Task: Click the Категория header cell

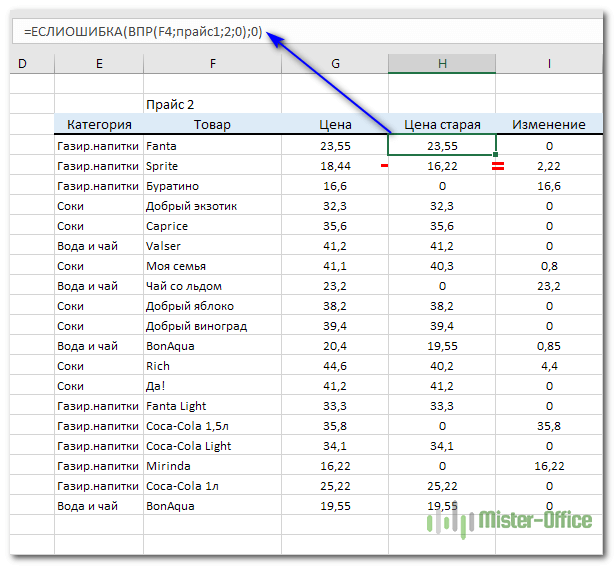Action: (x=99, y=124)
